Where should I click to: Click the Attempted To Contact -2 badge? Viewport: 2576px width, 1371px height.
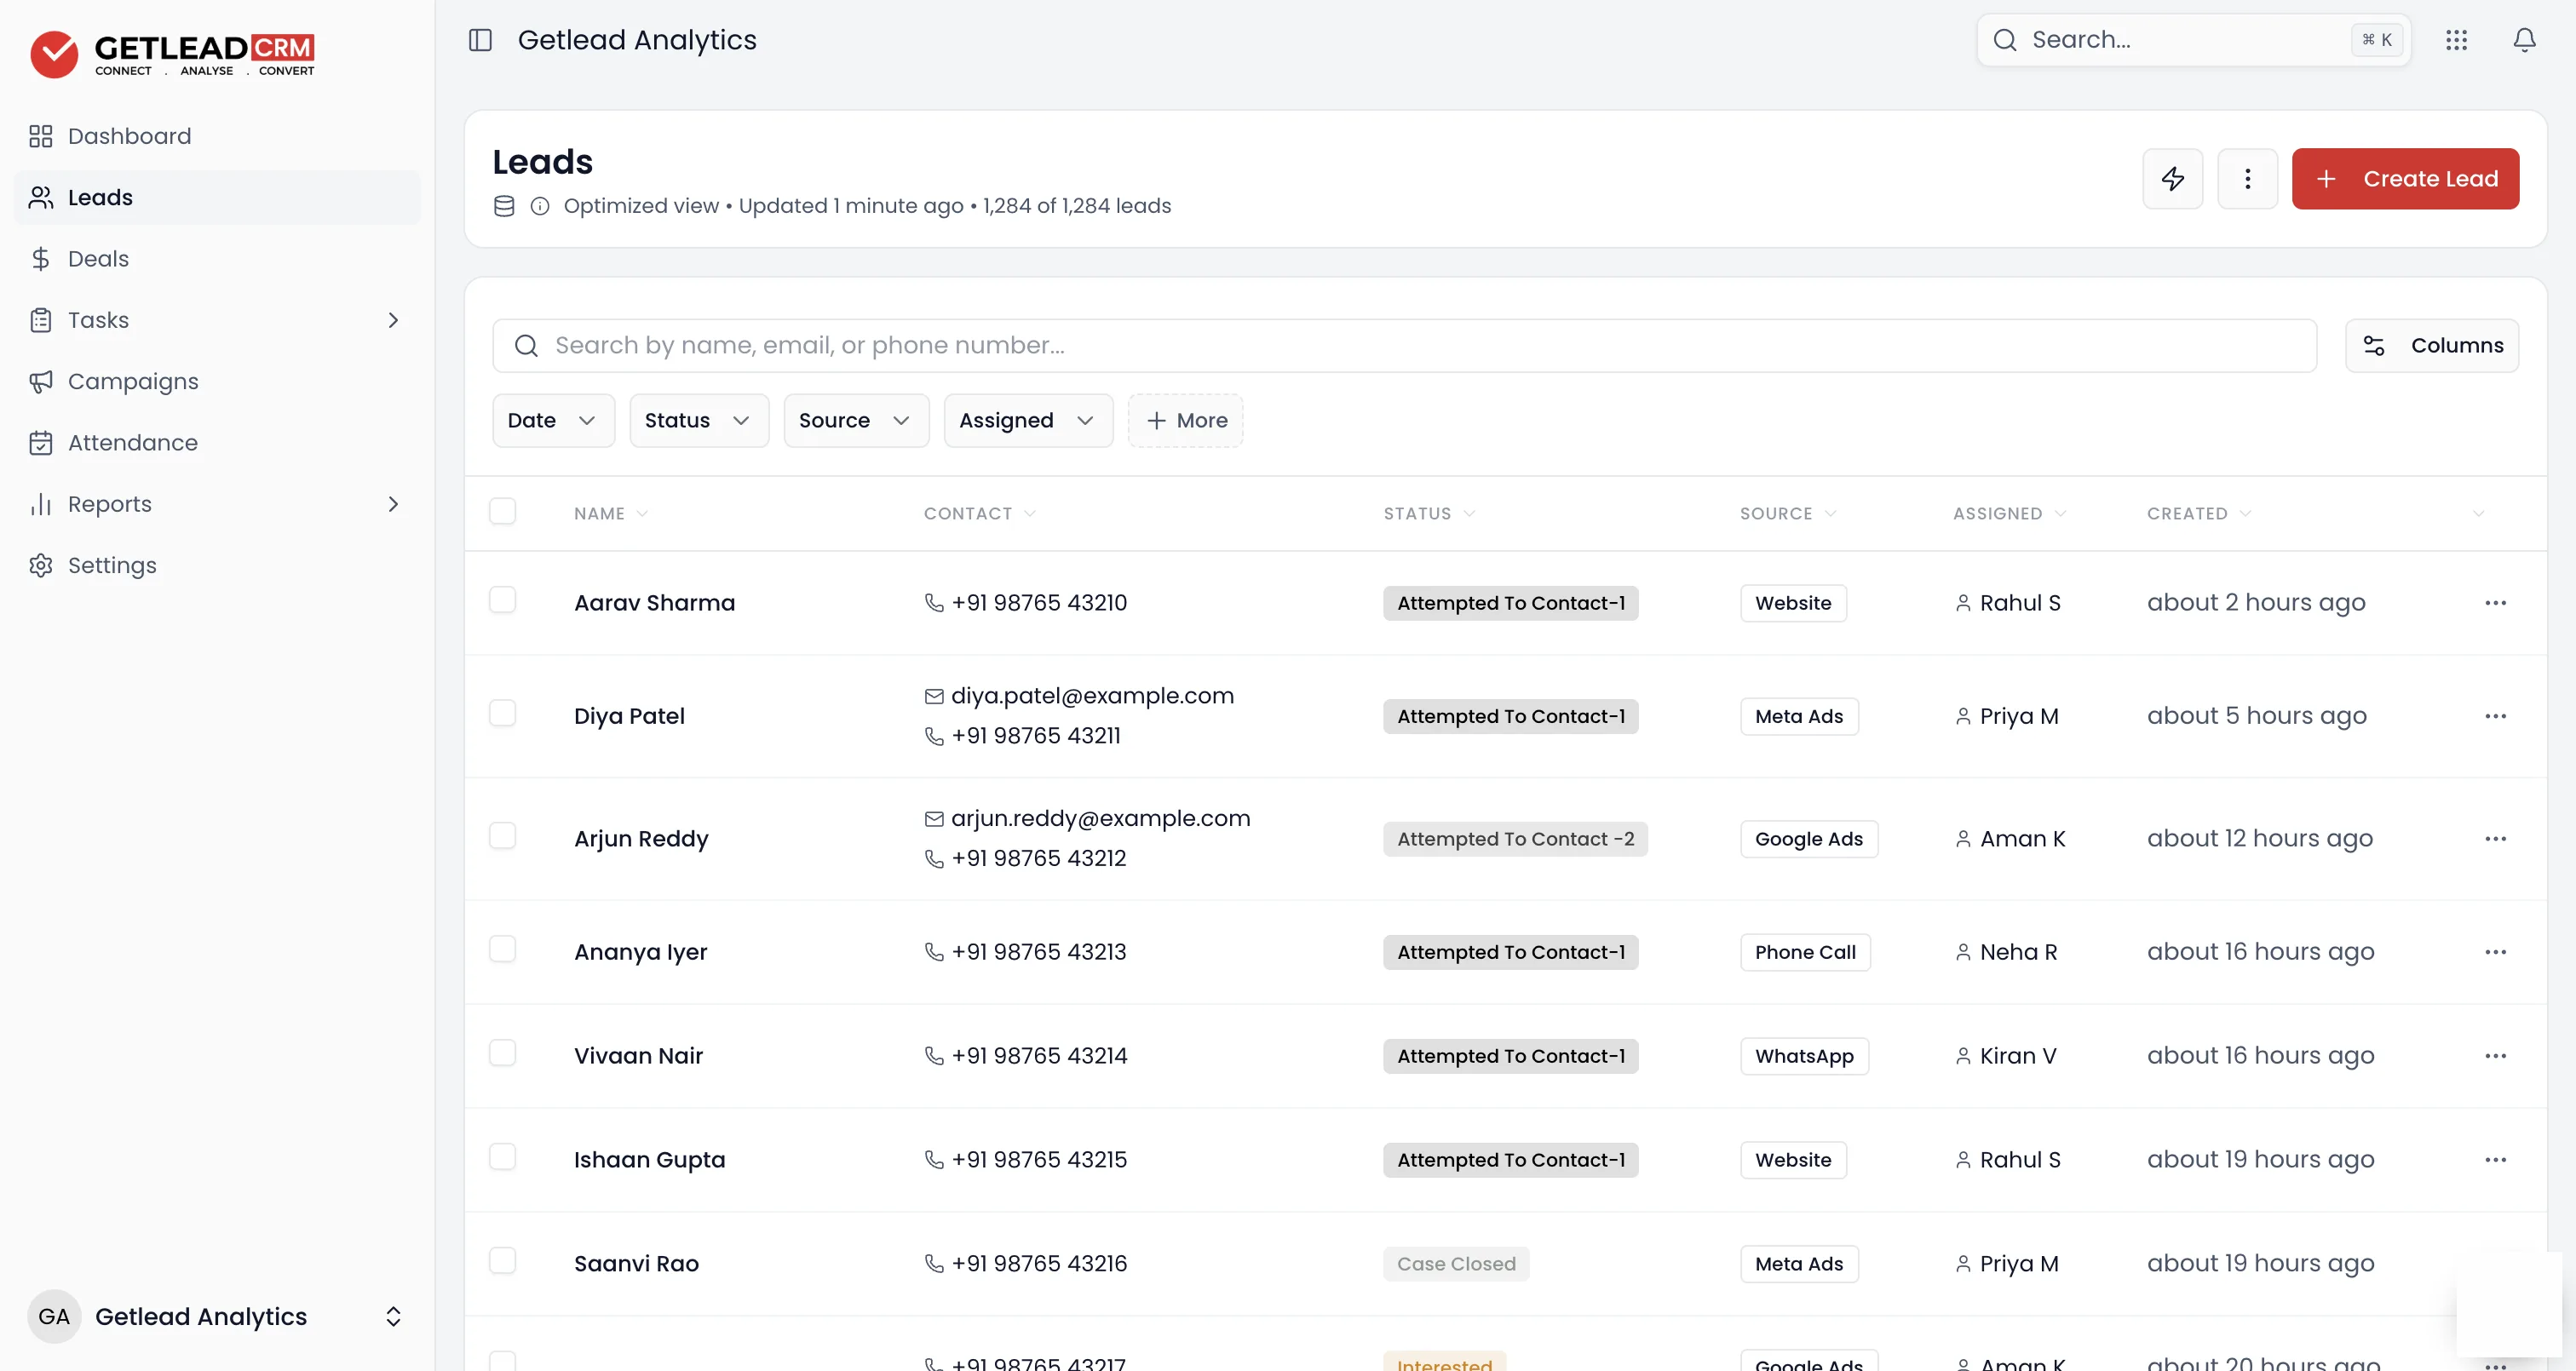point(1515,839)
